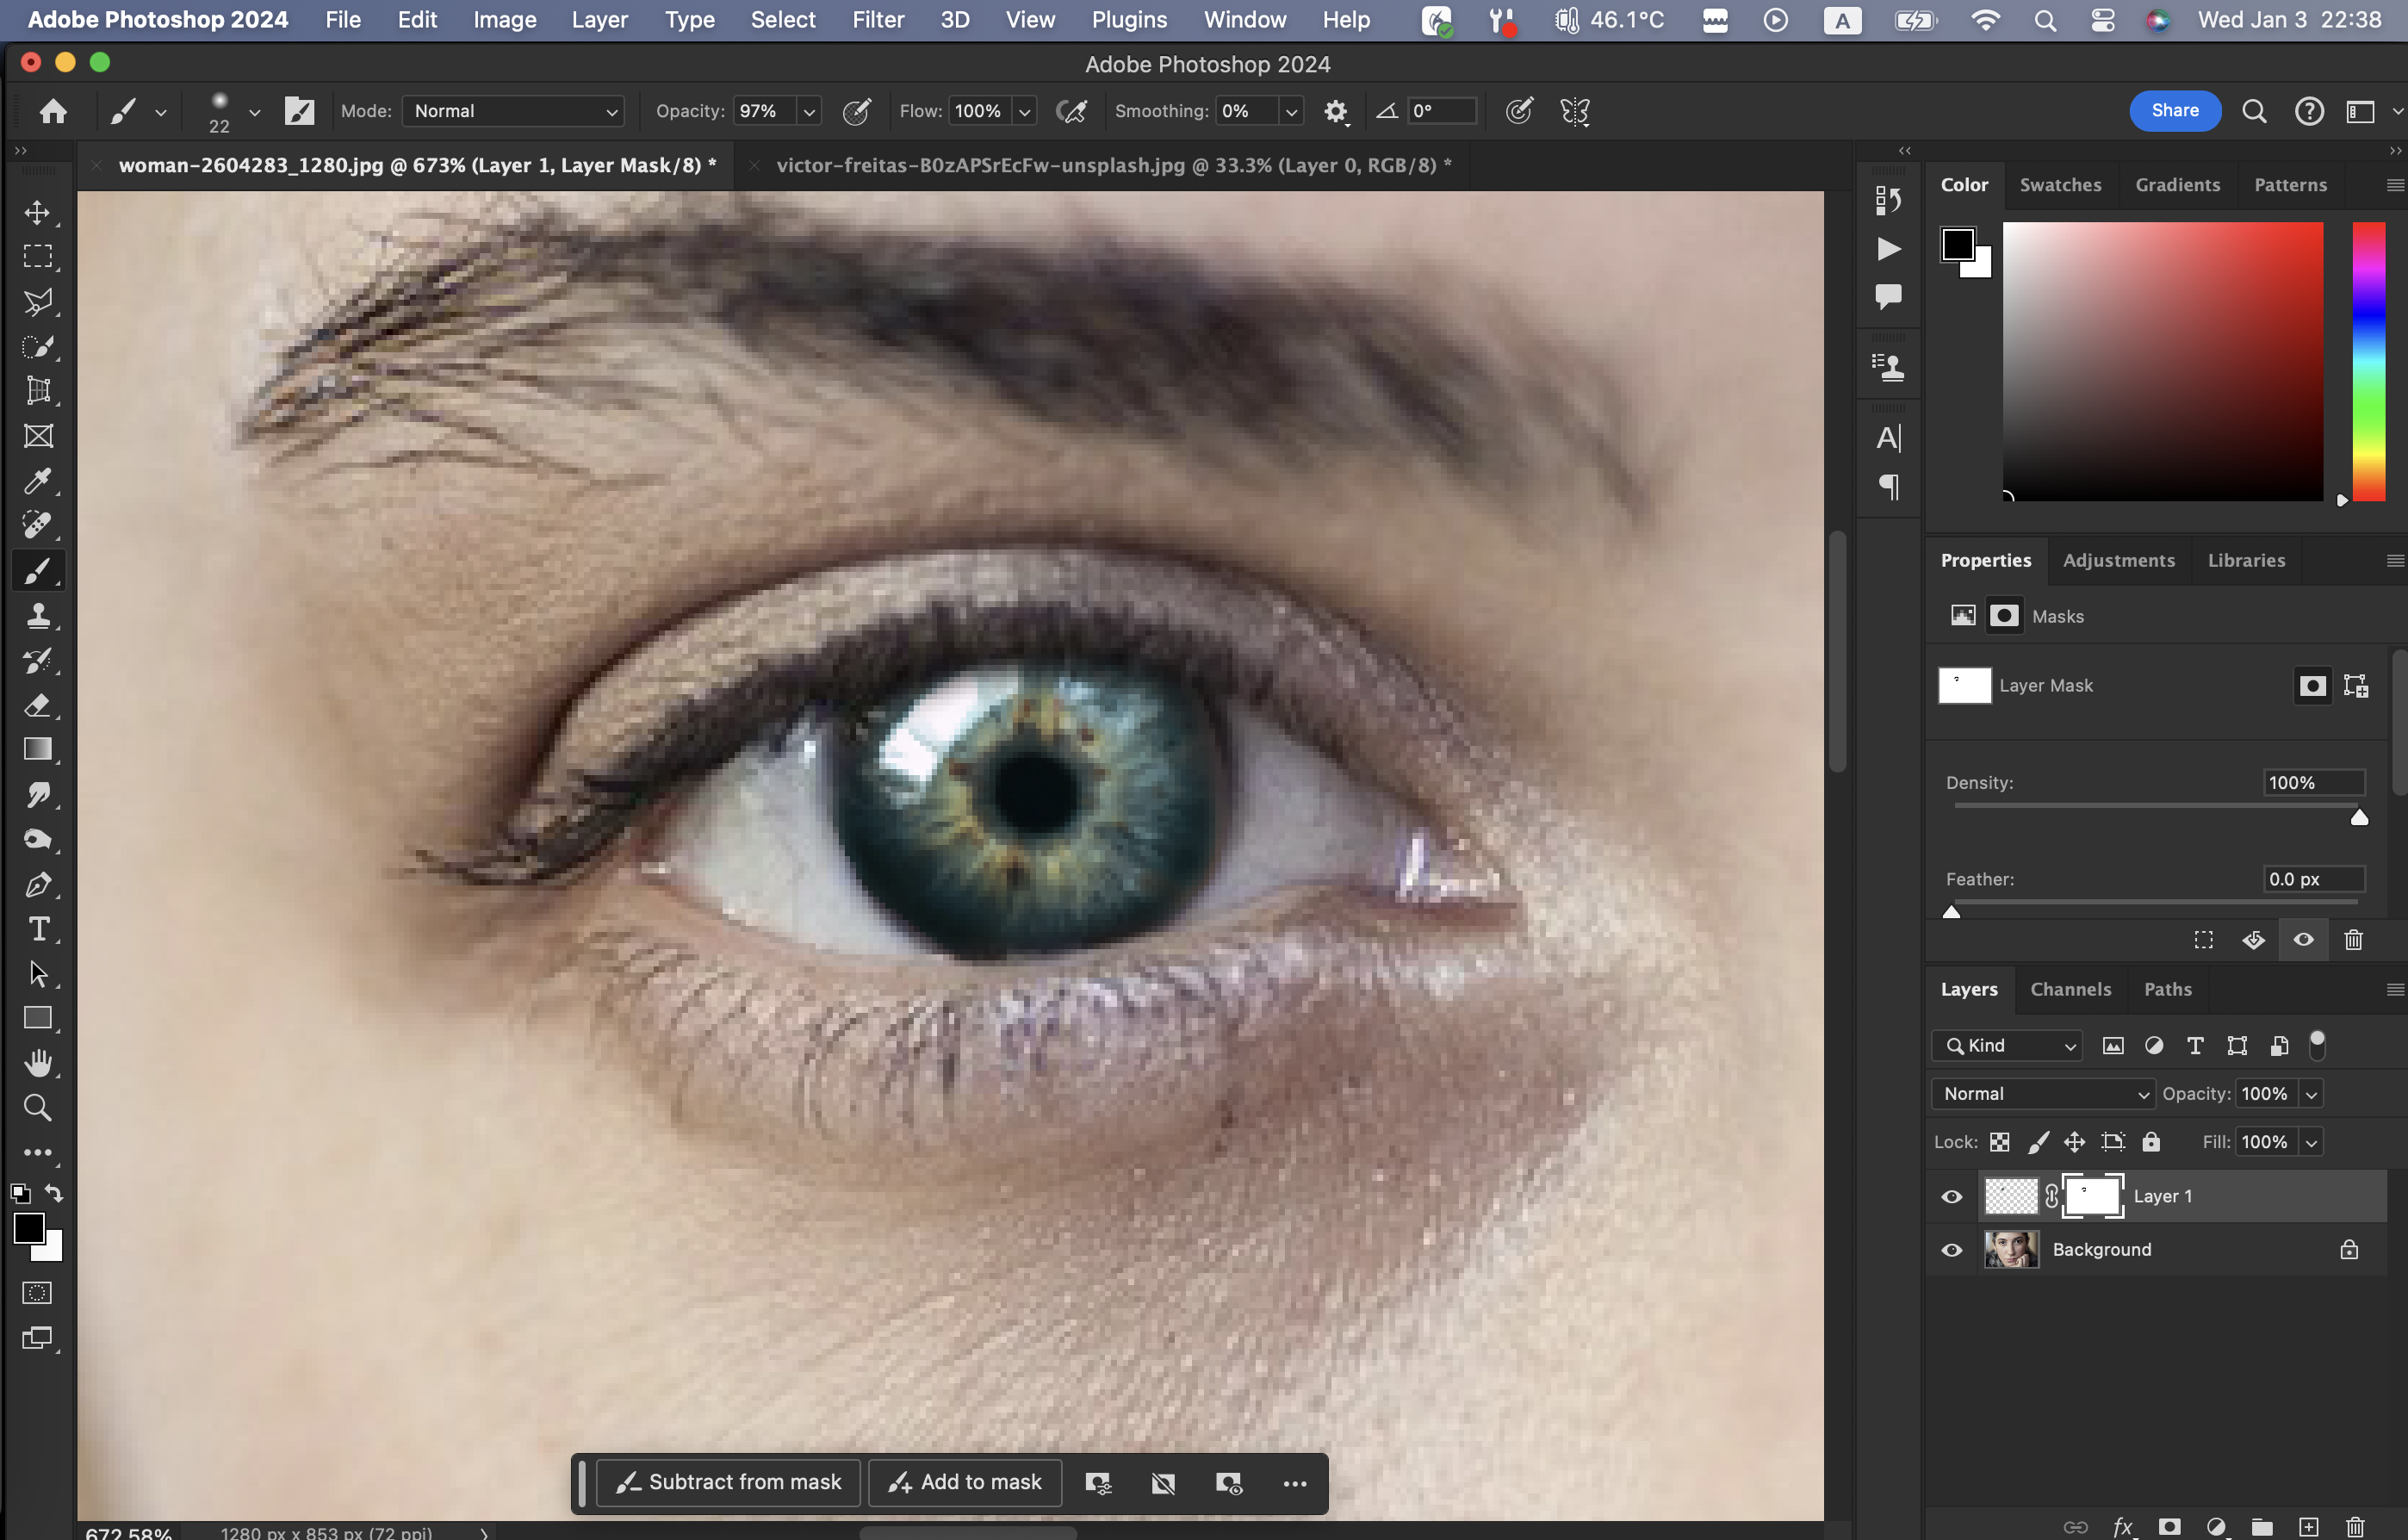Open the brush Mode dropdown

[x=513, y=111]
